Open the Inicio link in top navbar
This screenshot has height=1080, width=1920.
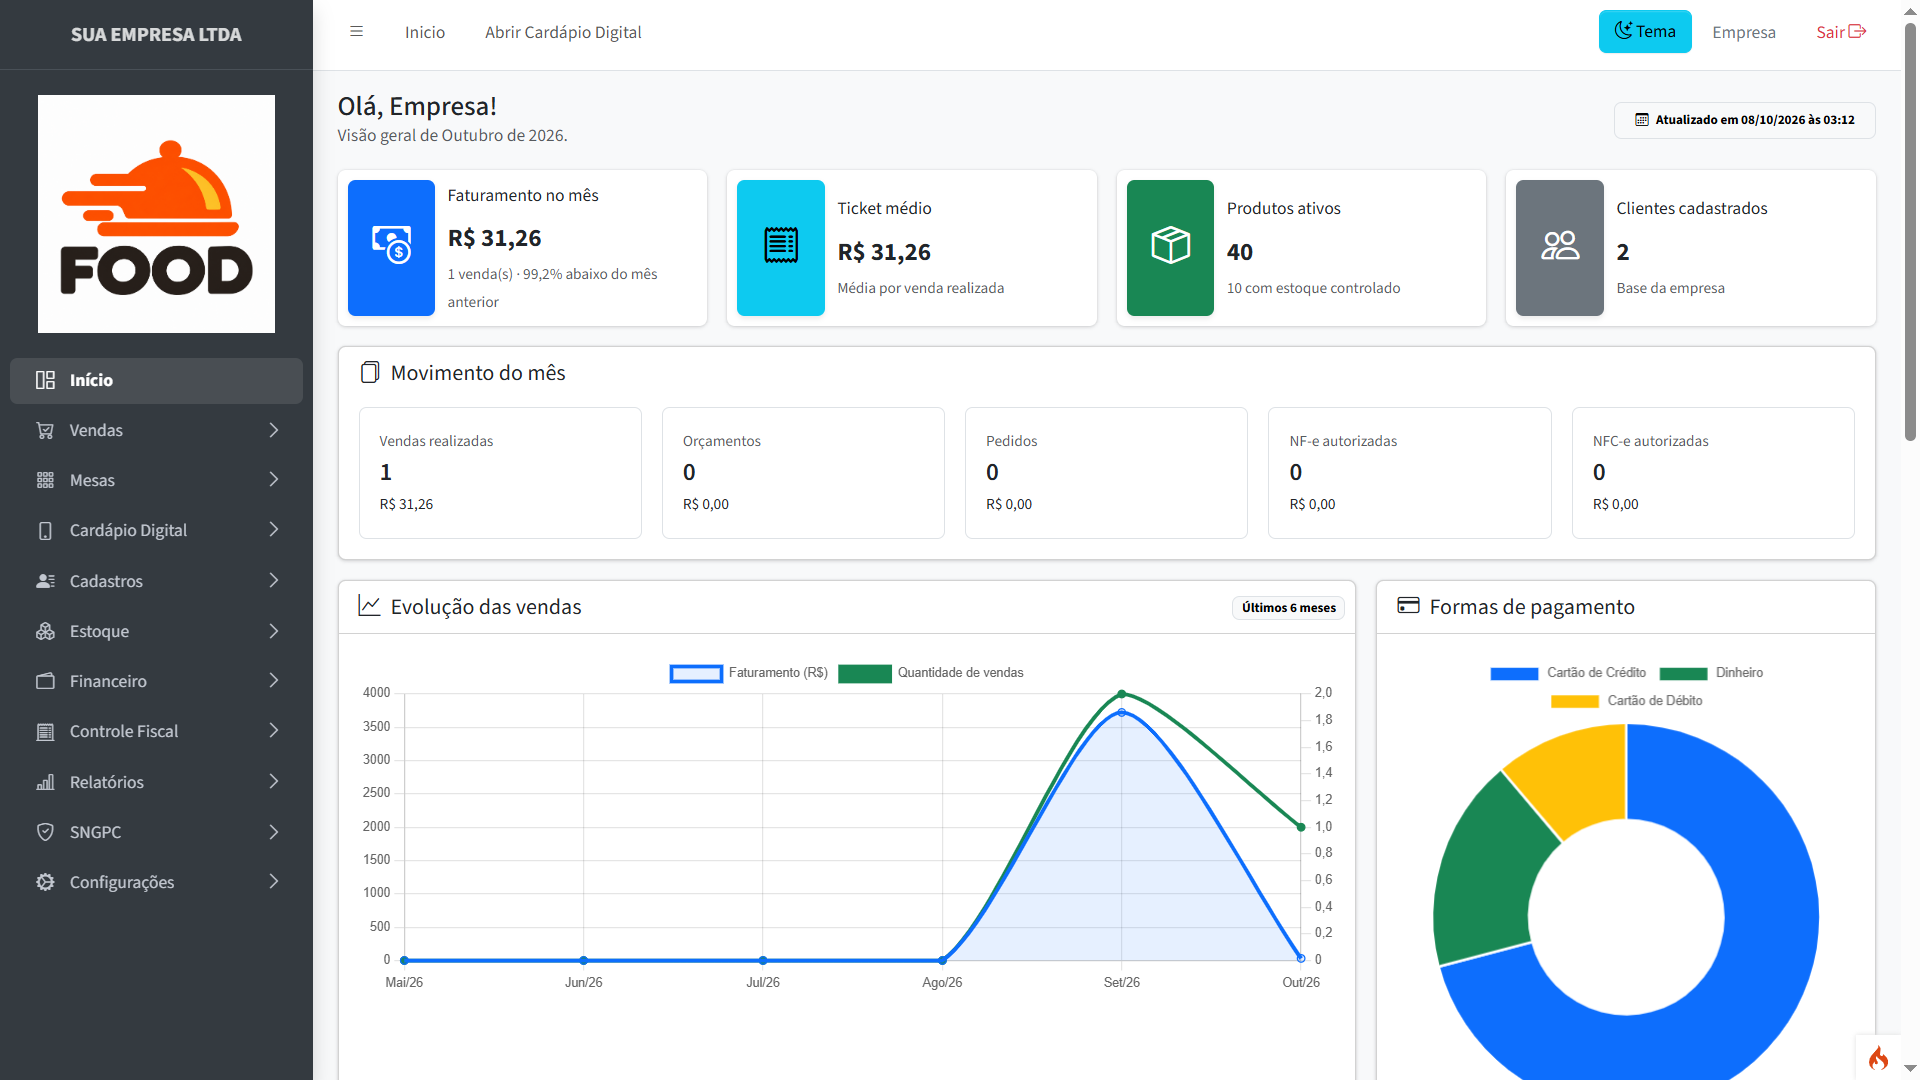(425, 32)
